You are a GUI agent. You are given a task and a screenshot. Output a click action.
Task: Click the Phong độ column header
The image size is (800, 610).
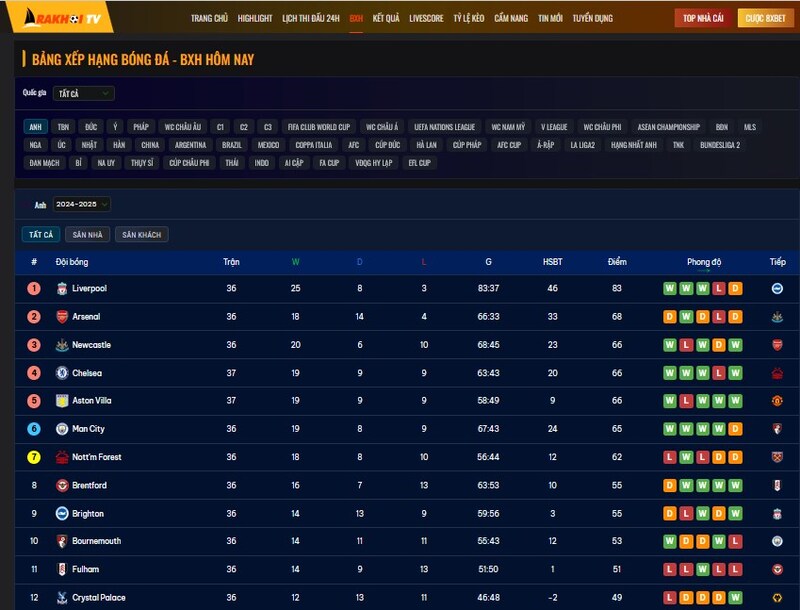point(704,262)
